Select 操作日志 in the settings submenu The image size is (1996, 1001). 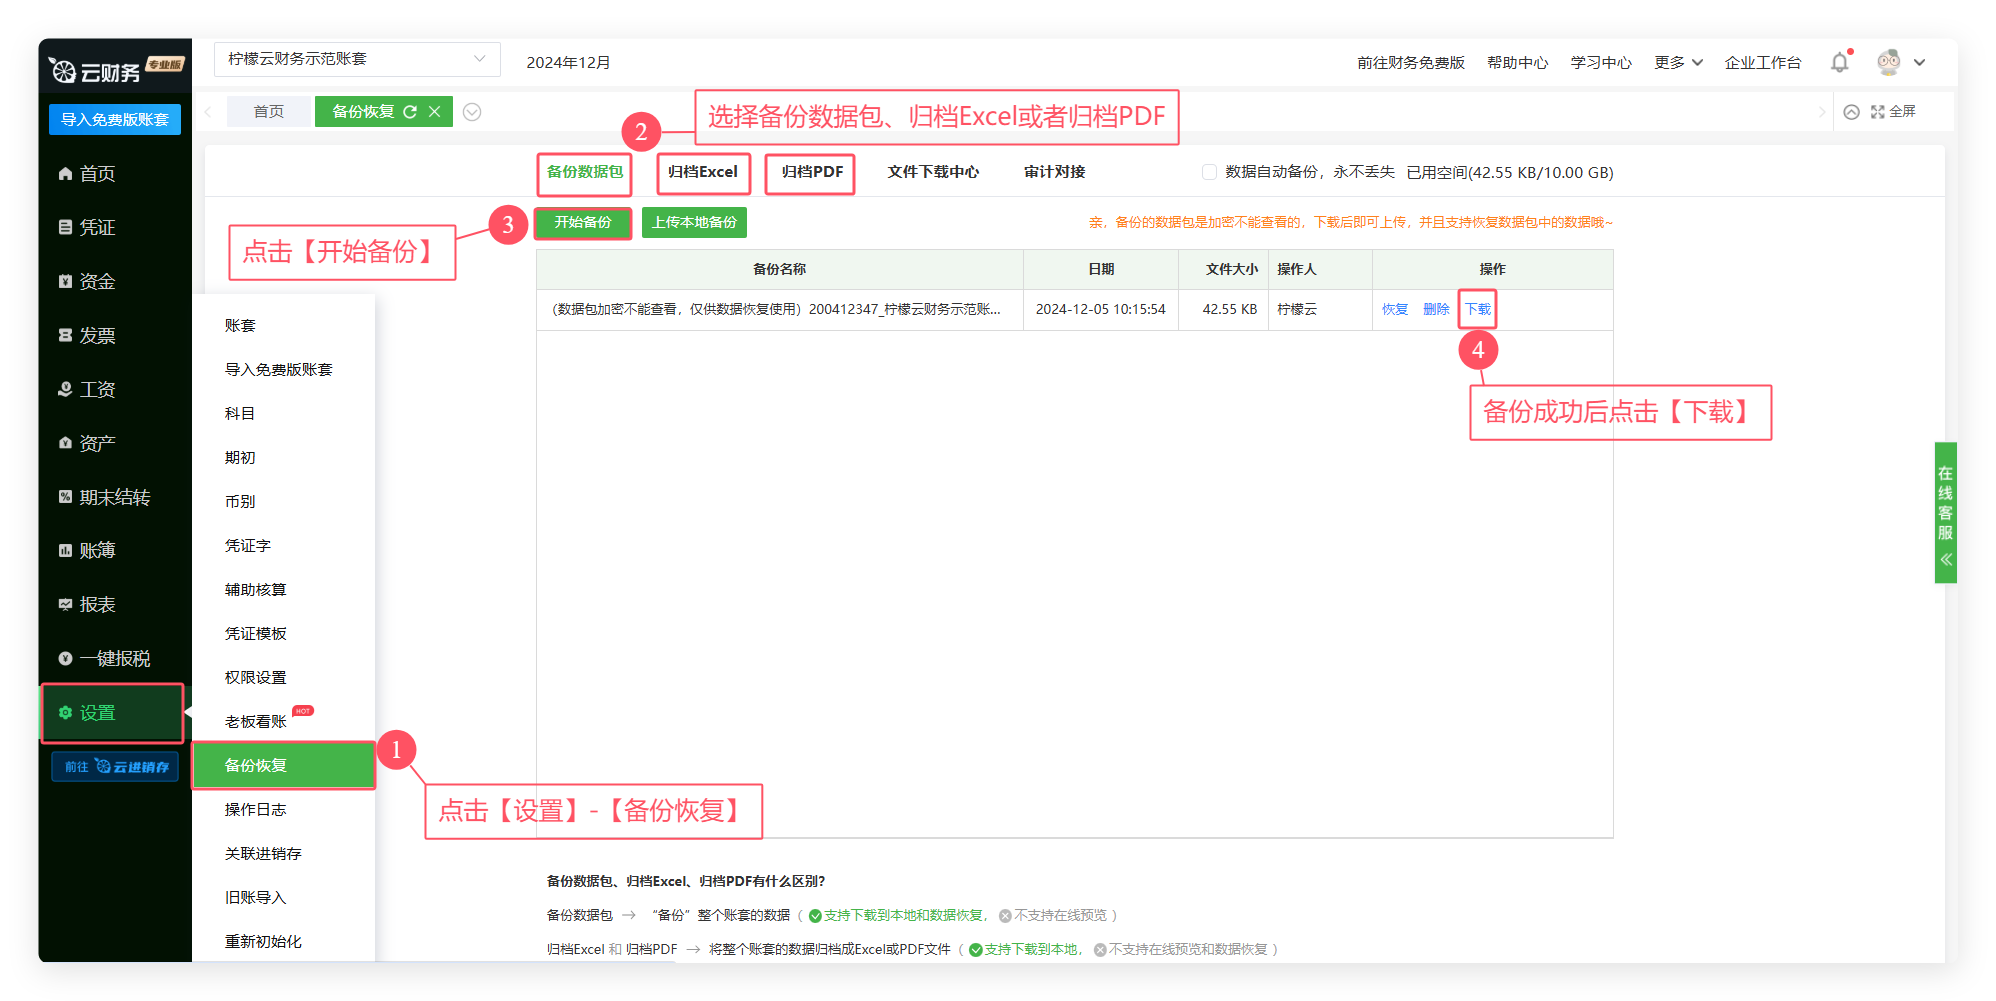[x=255, y=810]
